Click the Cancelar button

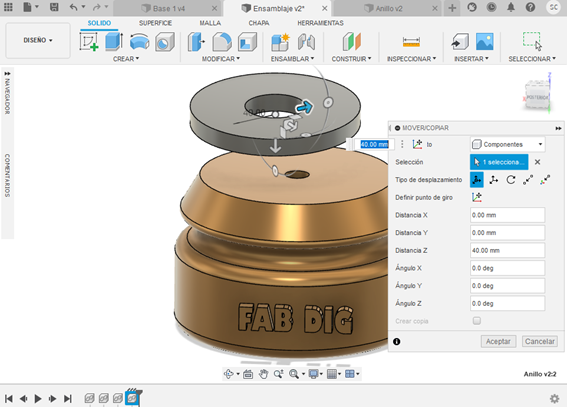540,341
